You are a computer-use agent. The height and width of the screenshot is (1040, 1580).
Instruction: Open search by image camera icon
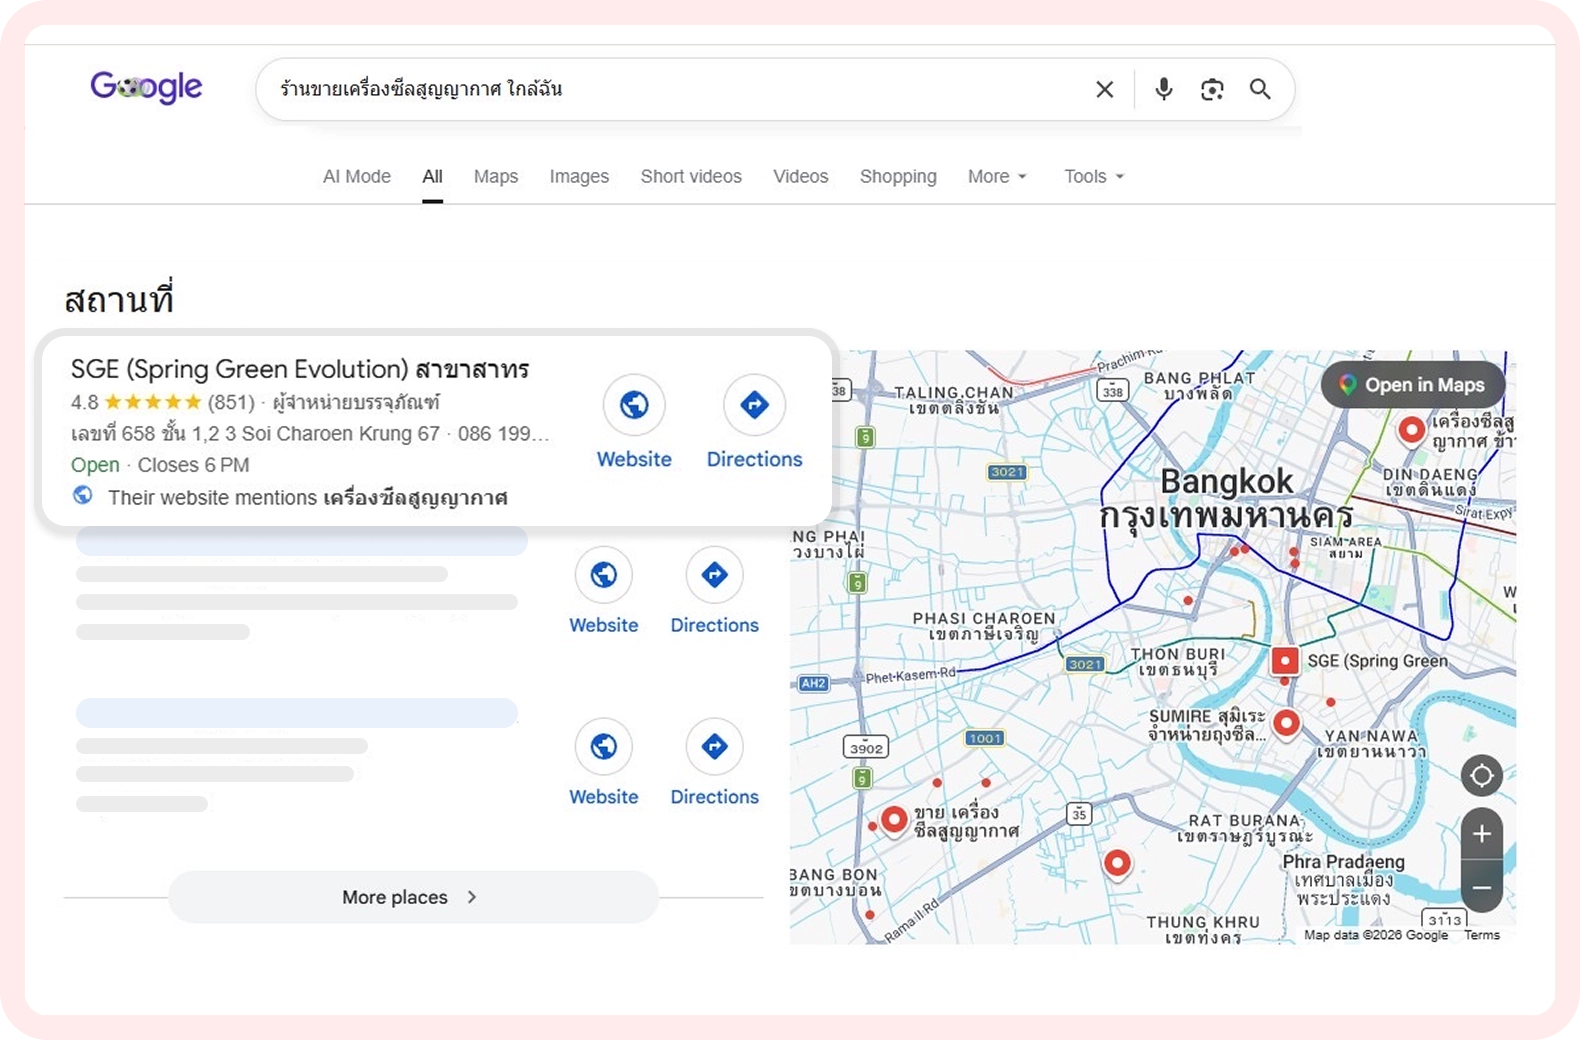coord(1212,89)
